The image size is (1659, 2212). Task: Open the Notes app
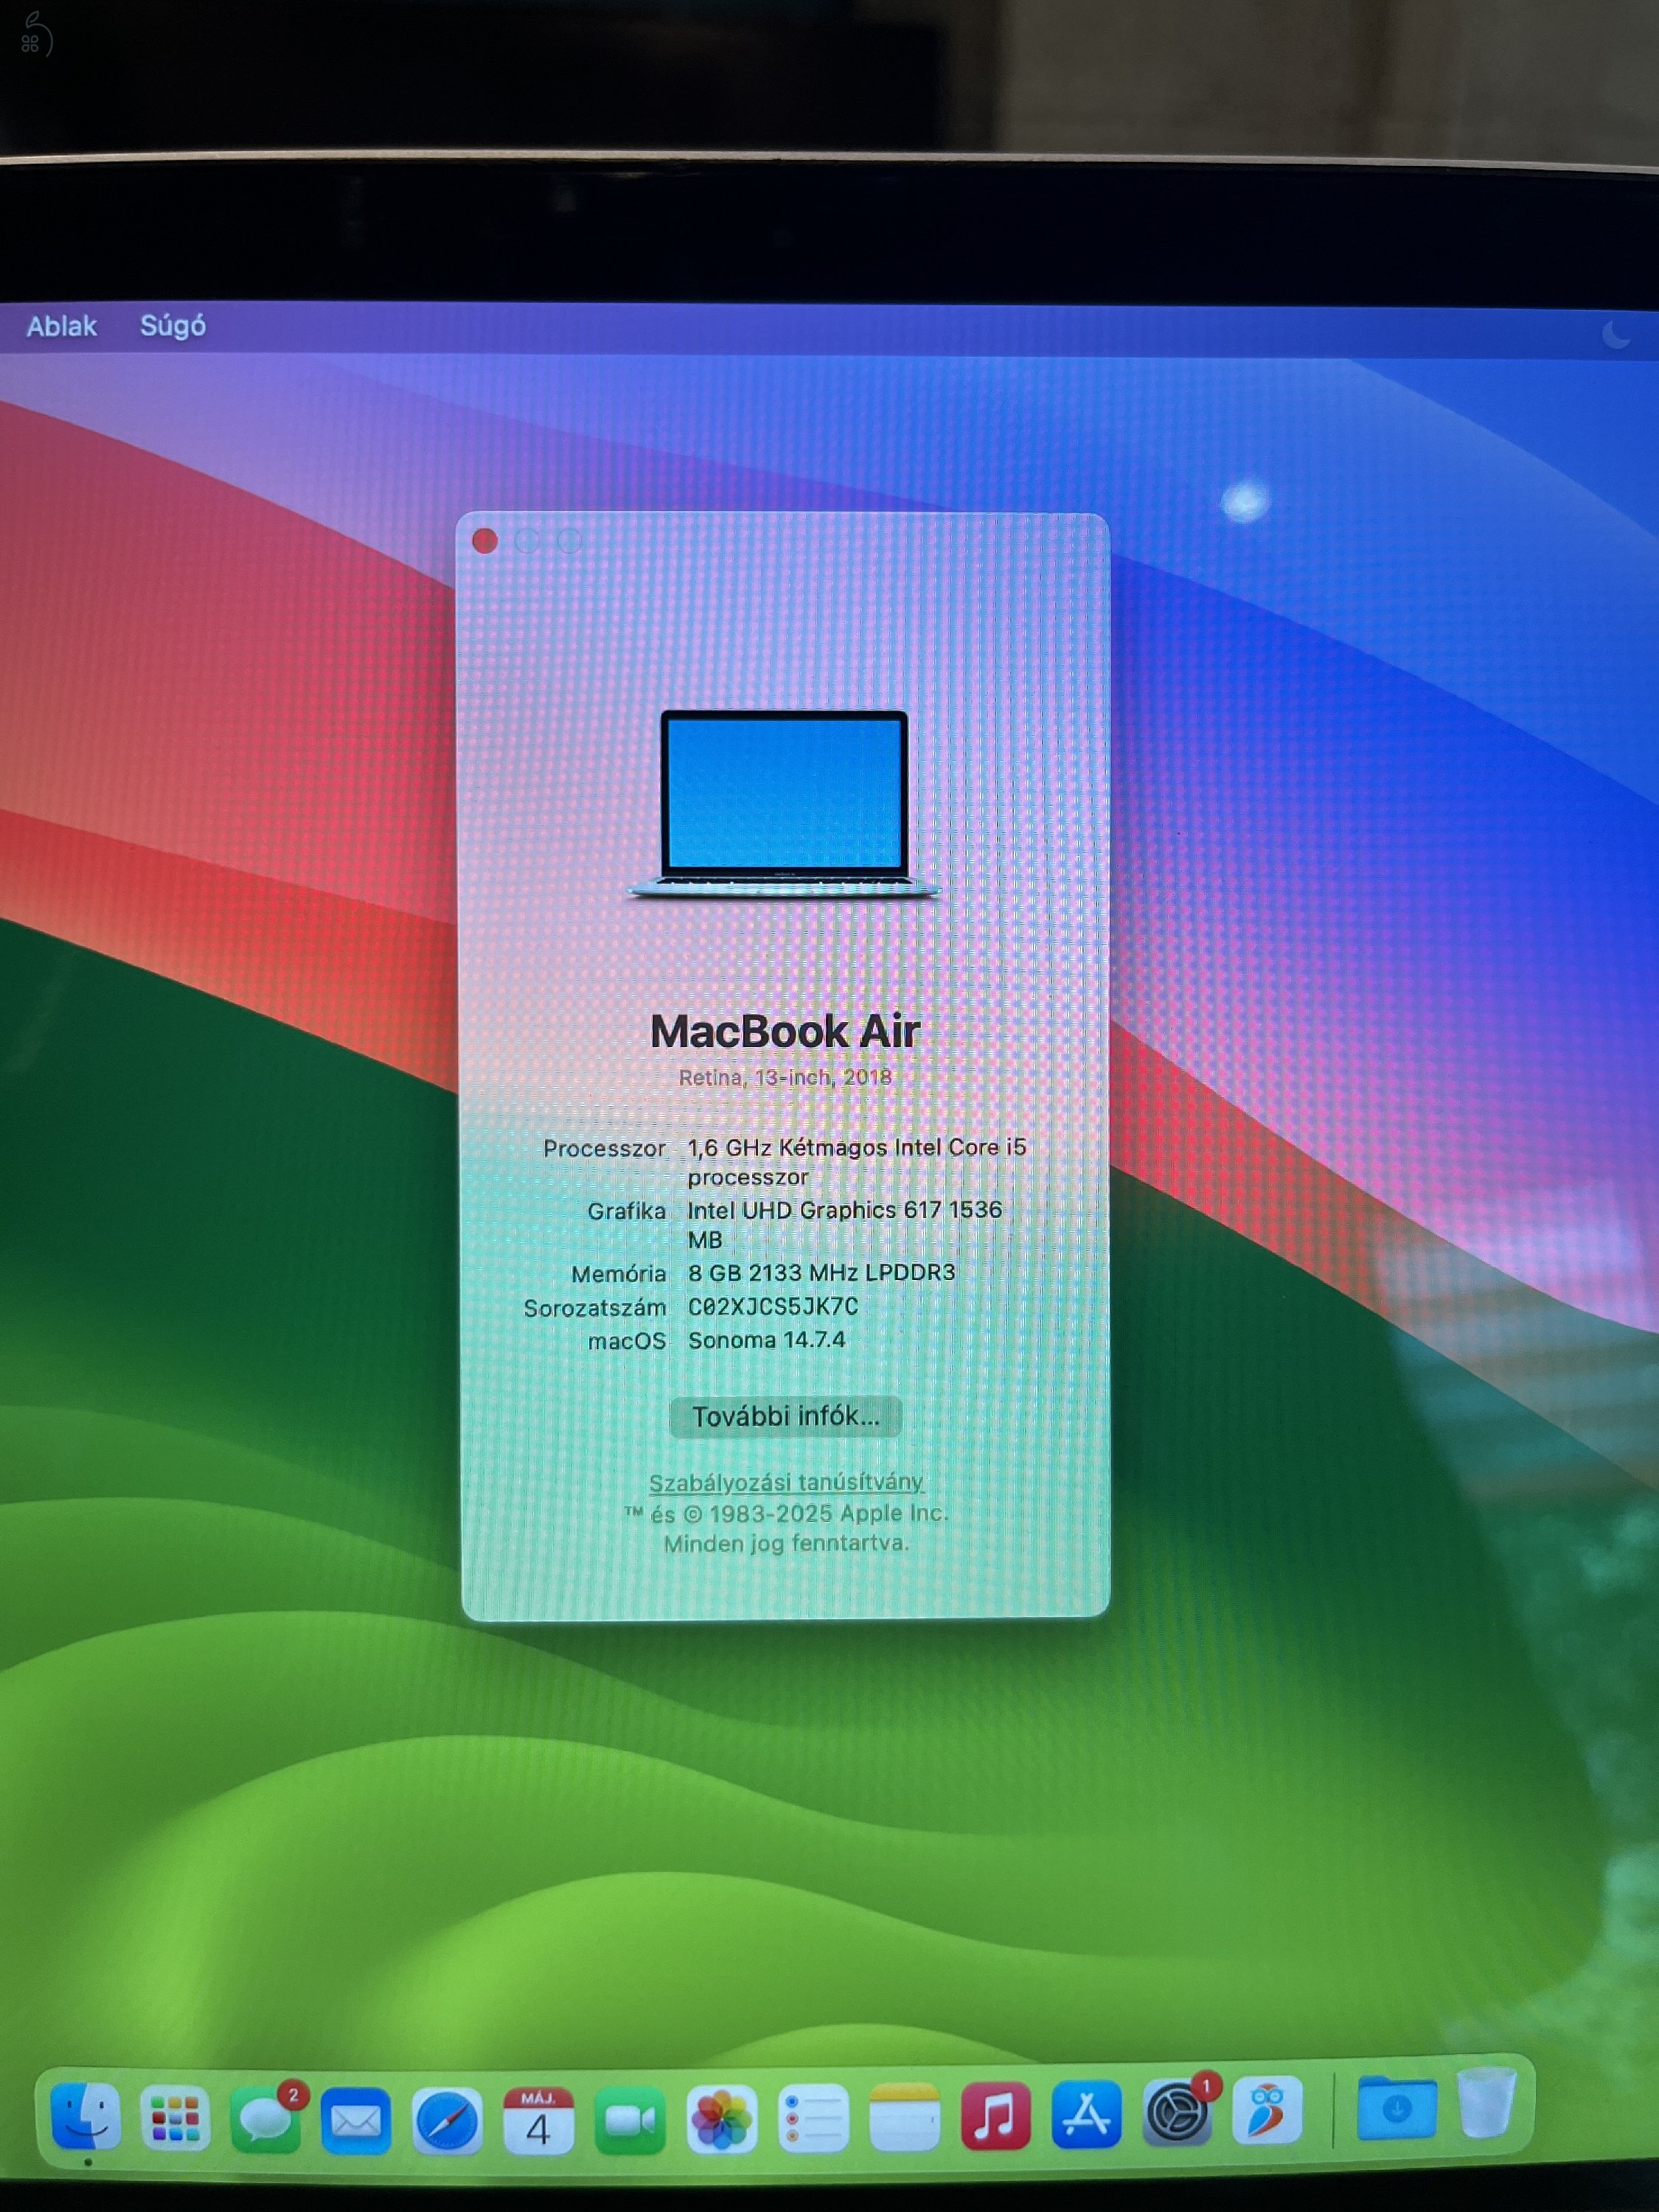(904, 2118)
